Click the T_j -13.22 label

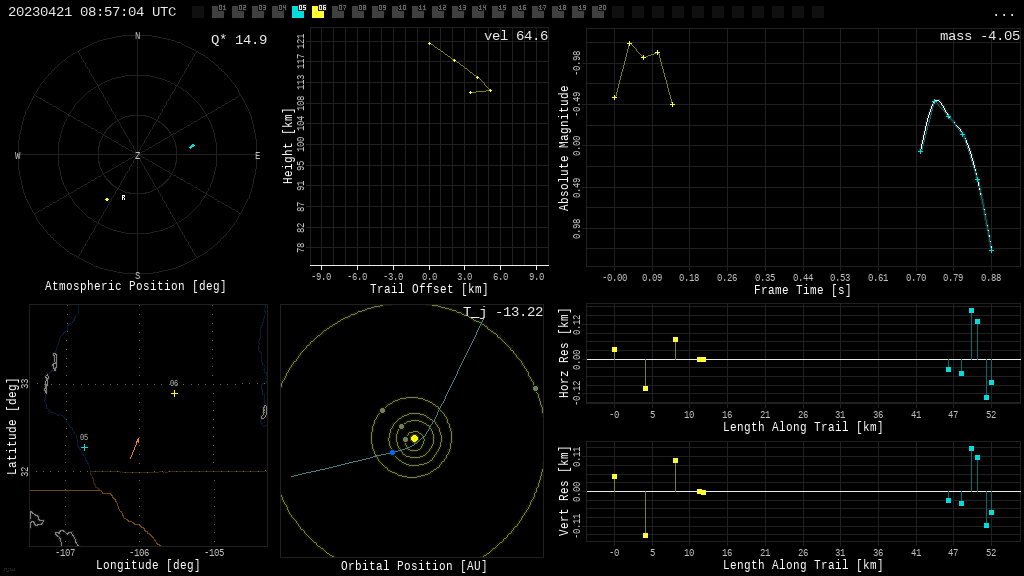[503, 313]
